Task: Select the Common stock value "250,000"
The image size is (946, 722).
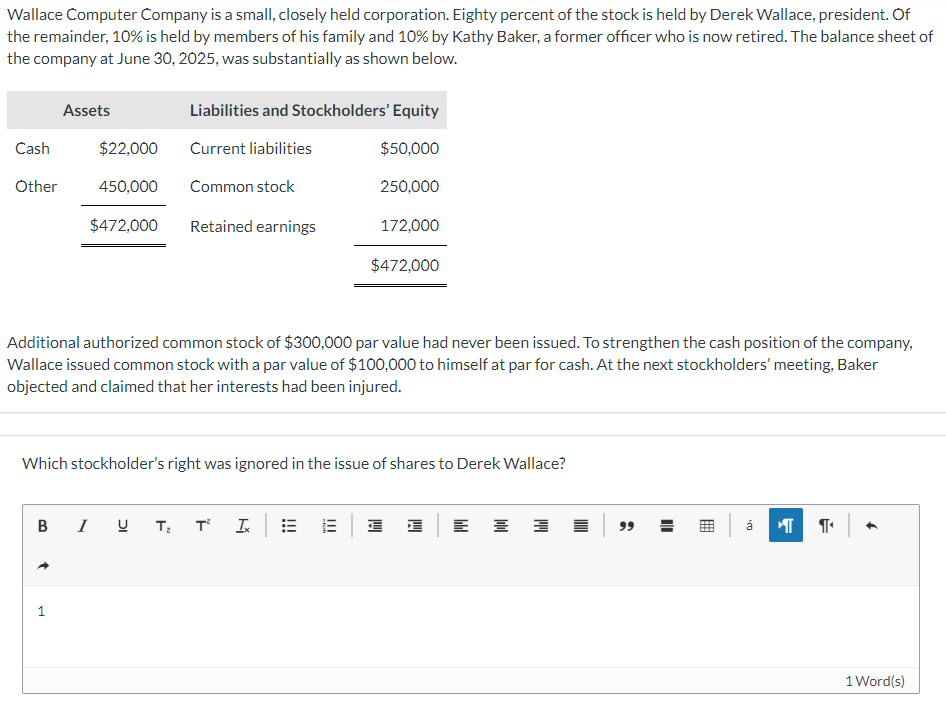Action: pyautogui.click(x=410, y=186)
